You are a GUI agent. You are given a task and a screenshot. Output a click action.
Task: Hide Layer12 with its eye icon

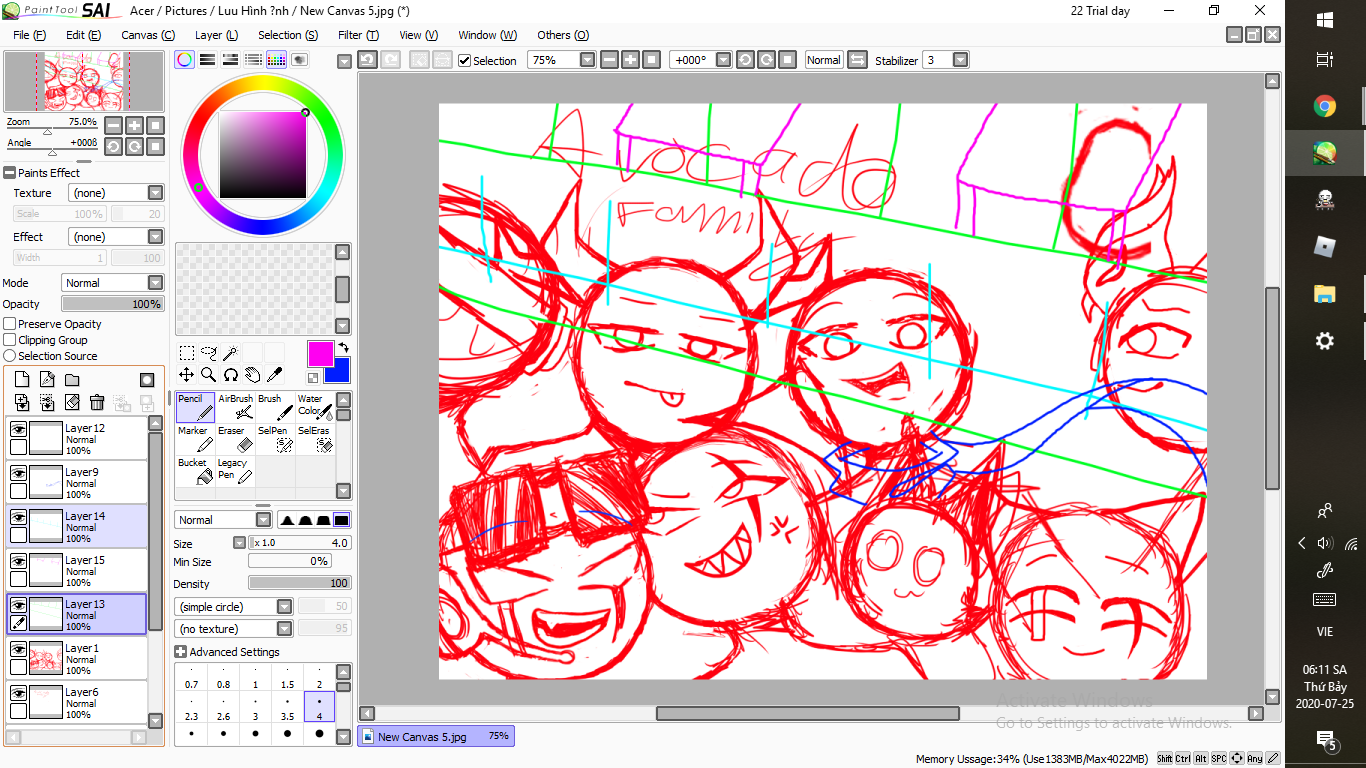click(x=18, y=428)
